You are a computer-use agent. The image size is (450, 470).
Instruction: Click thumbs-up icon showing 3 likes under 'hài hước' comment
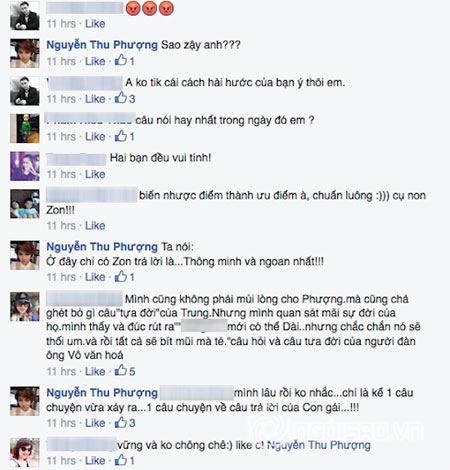click(121, 98)
